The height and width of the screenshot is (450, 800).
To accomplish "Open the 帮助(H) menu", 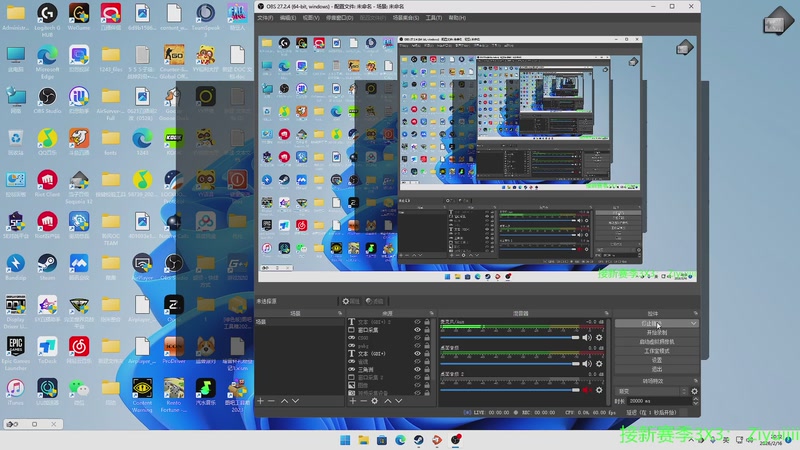I will pos(457,18).
